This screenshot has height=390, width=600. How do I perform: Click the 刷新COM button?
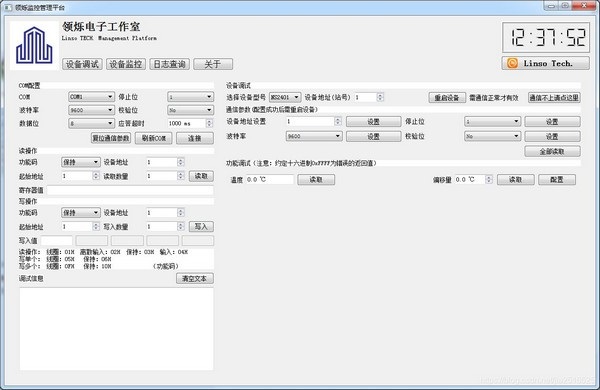click(x=153, y=138)
